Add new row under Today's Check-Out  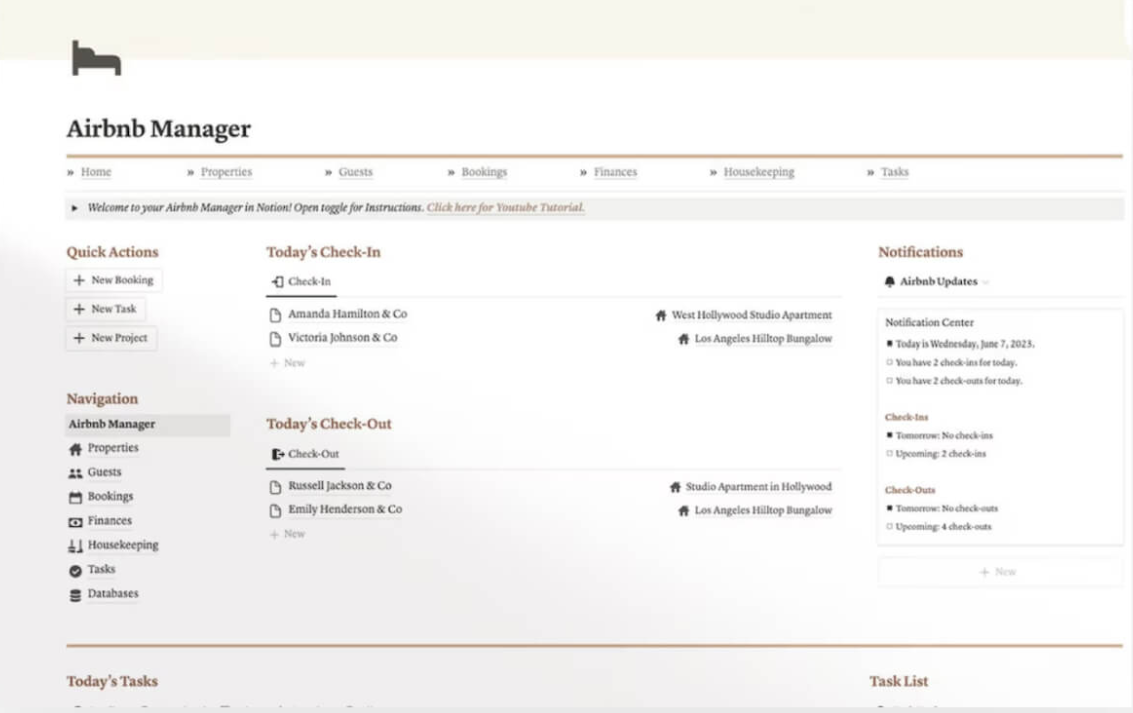click(x=288, y=535)
